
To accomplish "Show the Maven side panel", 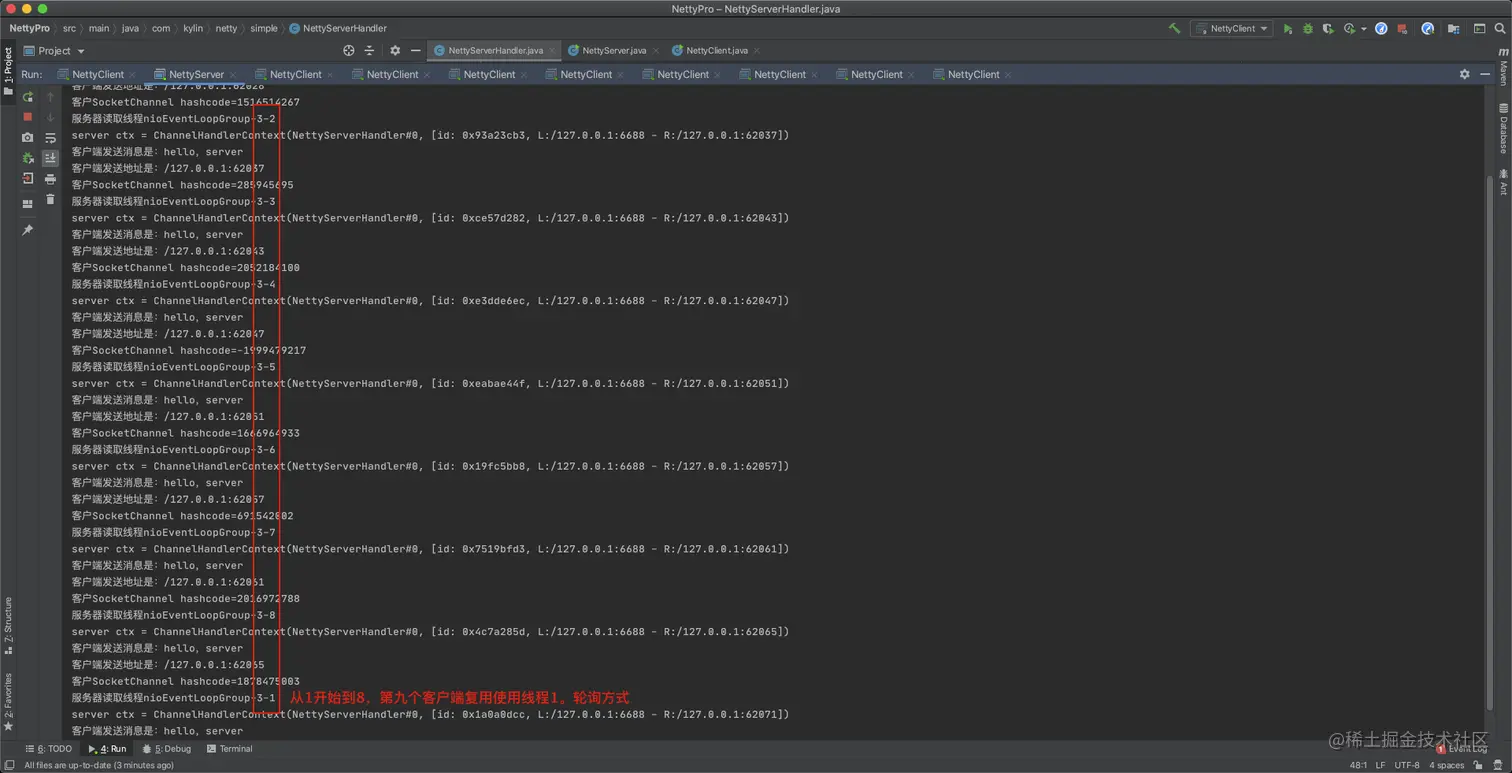I will pos(1503,69).
